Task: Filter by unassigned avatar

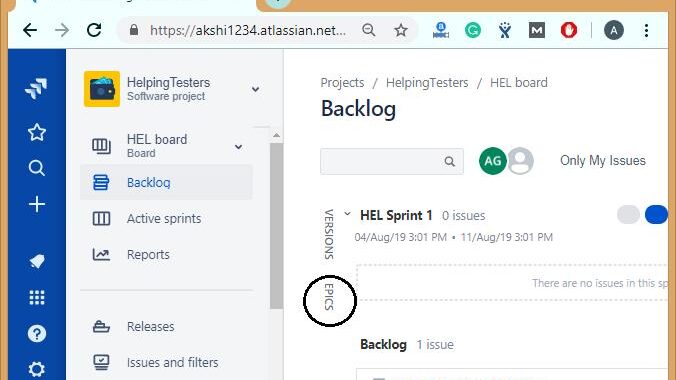Action: pyautogui.click(x=521, y=161)
